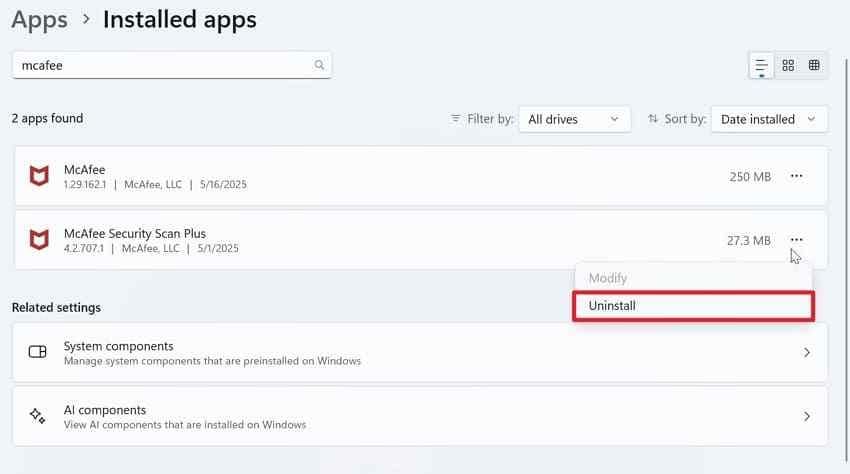The width and height of the screenshot is (850, 474).
Task: Click the Installed apps page title
Action: coord(180,20)
